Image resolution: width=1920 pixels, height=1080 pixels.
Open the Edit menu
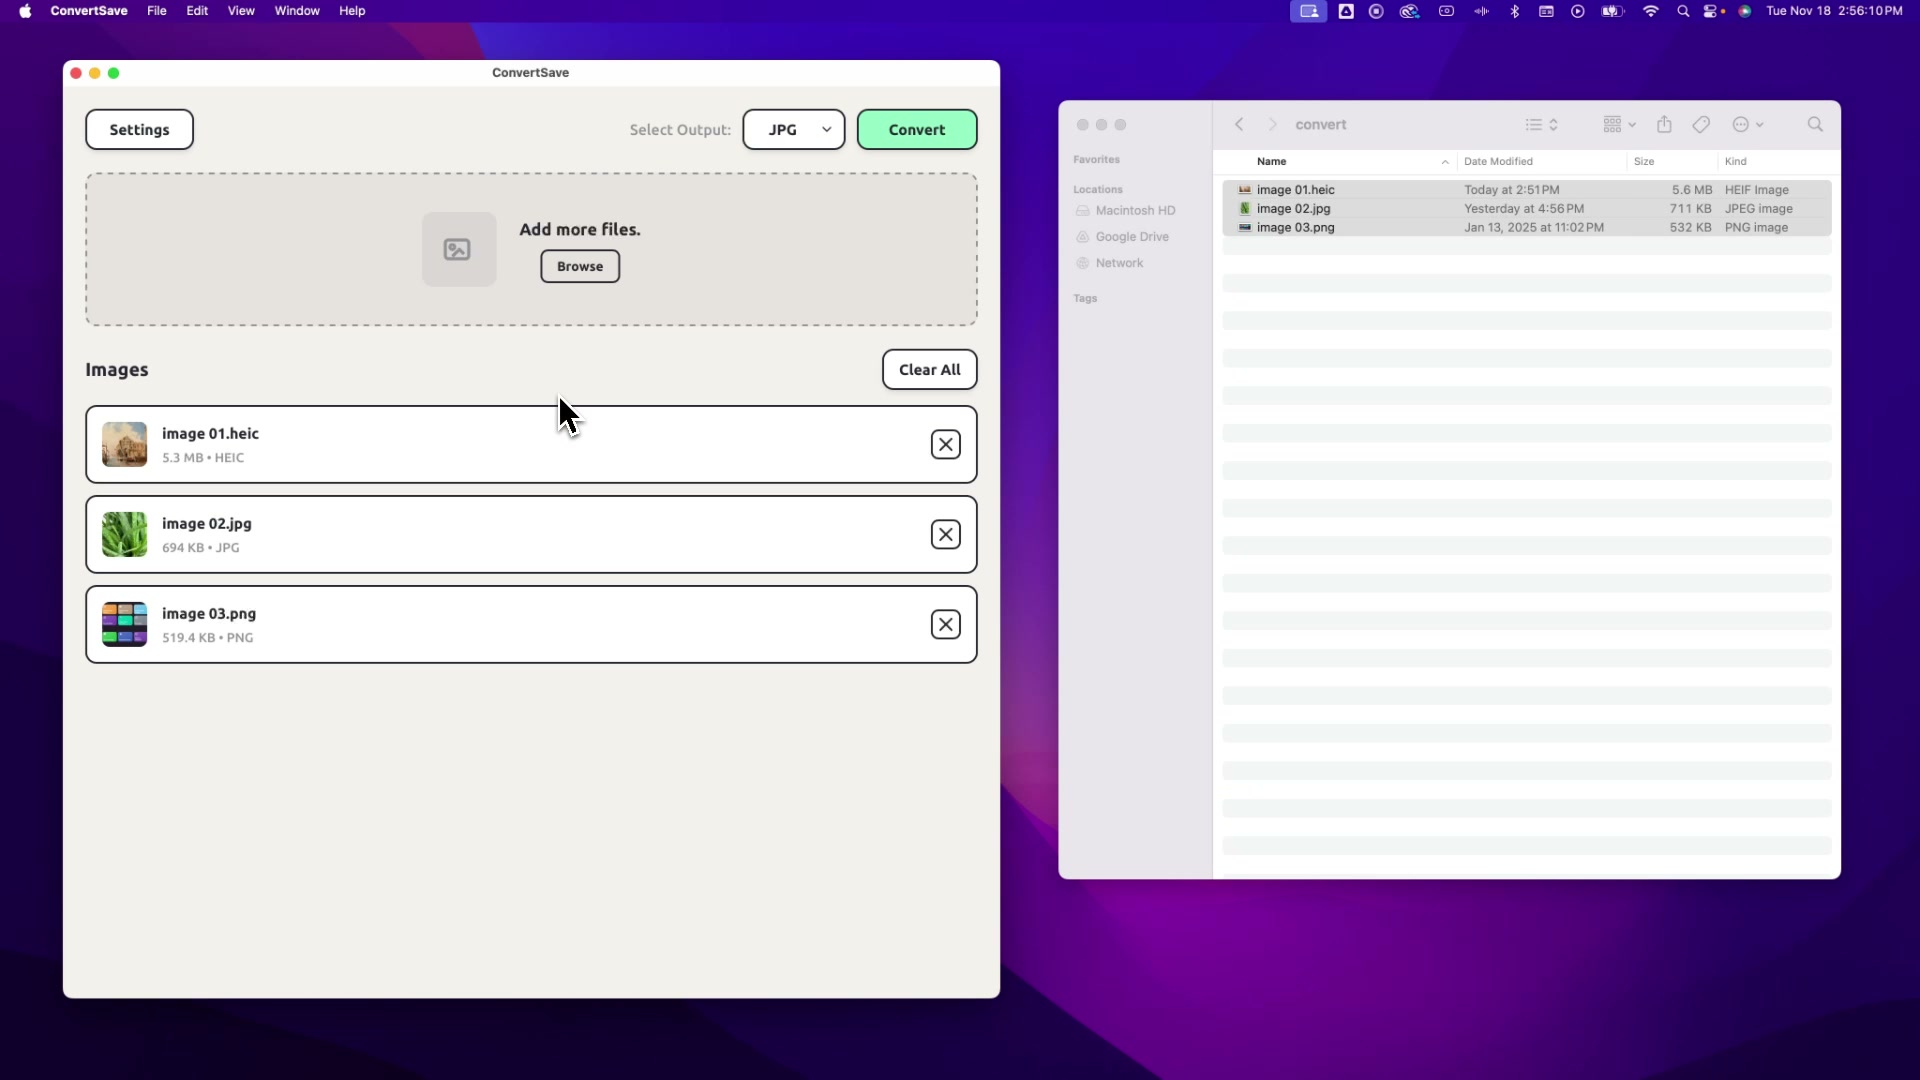[197, 11]
